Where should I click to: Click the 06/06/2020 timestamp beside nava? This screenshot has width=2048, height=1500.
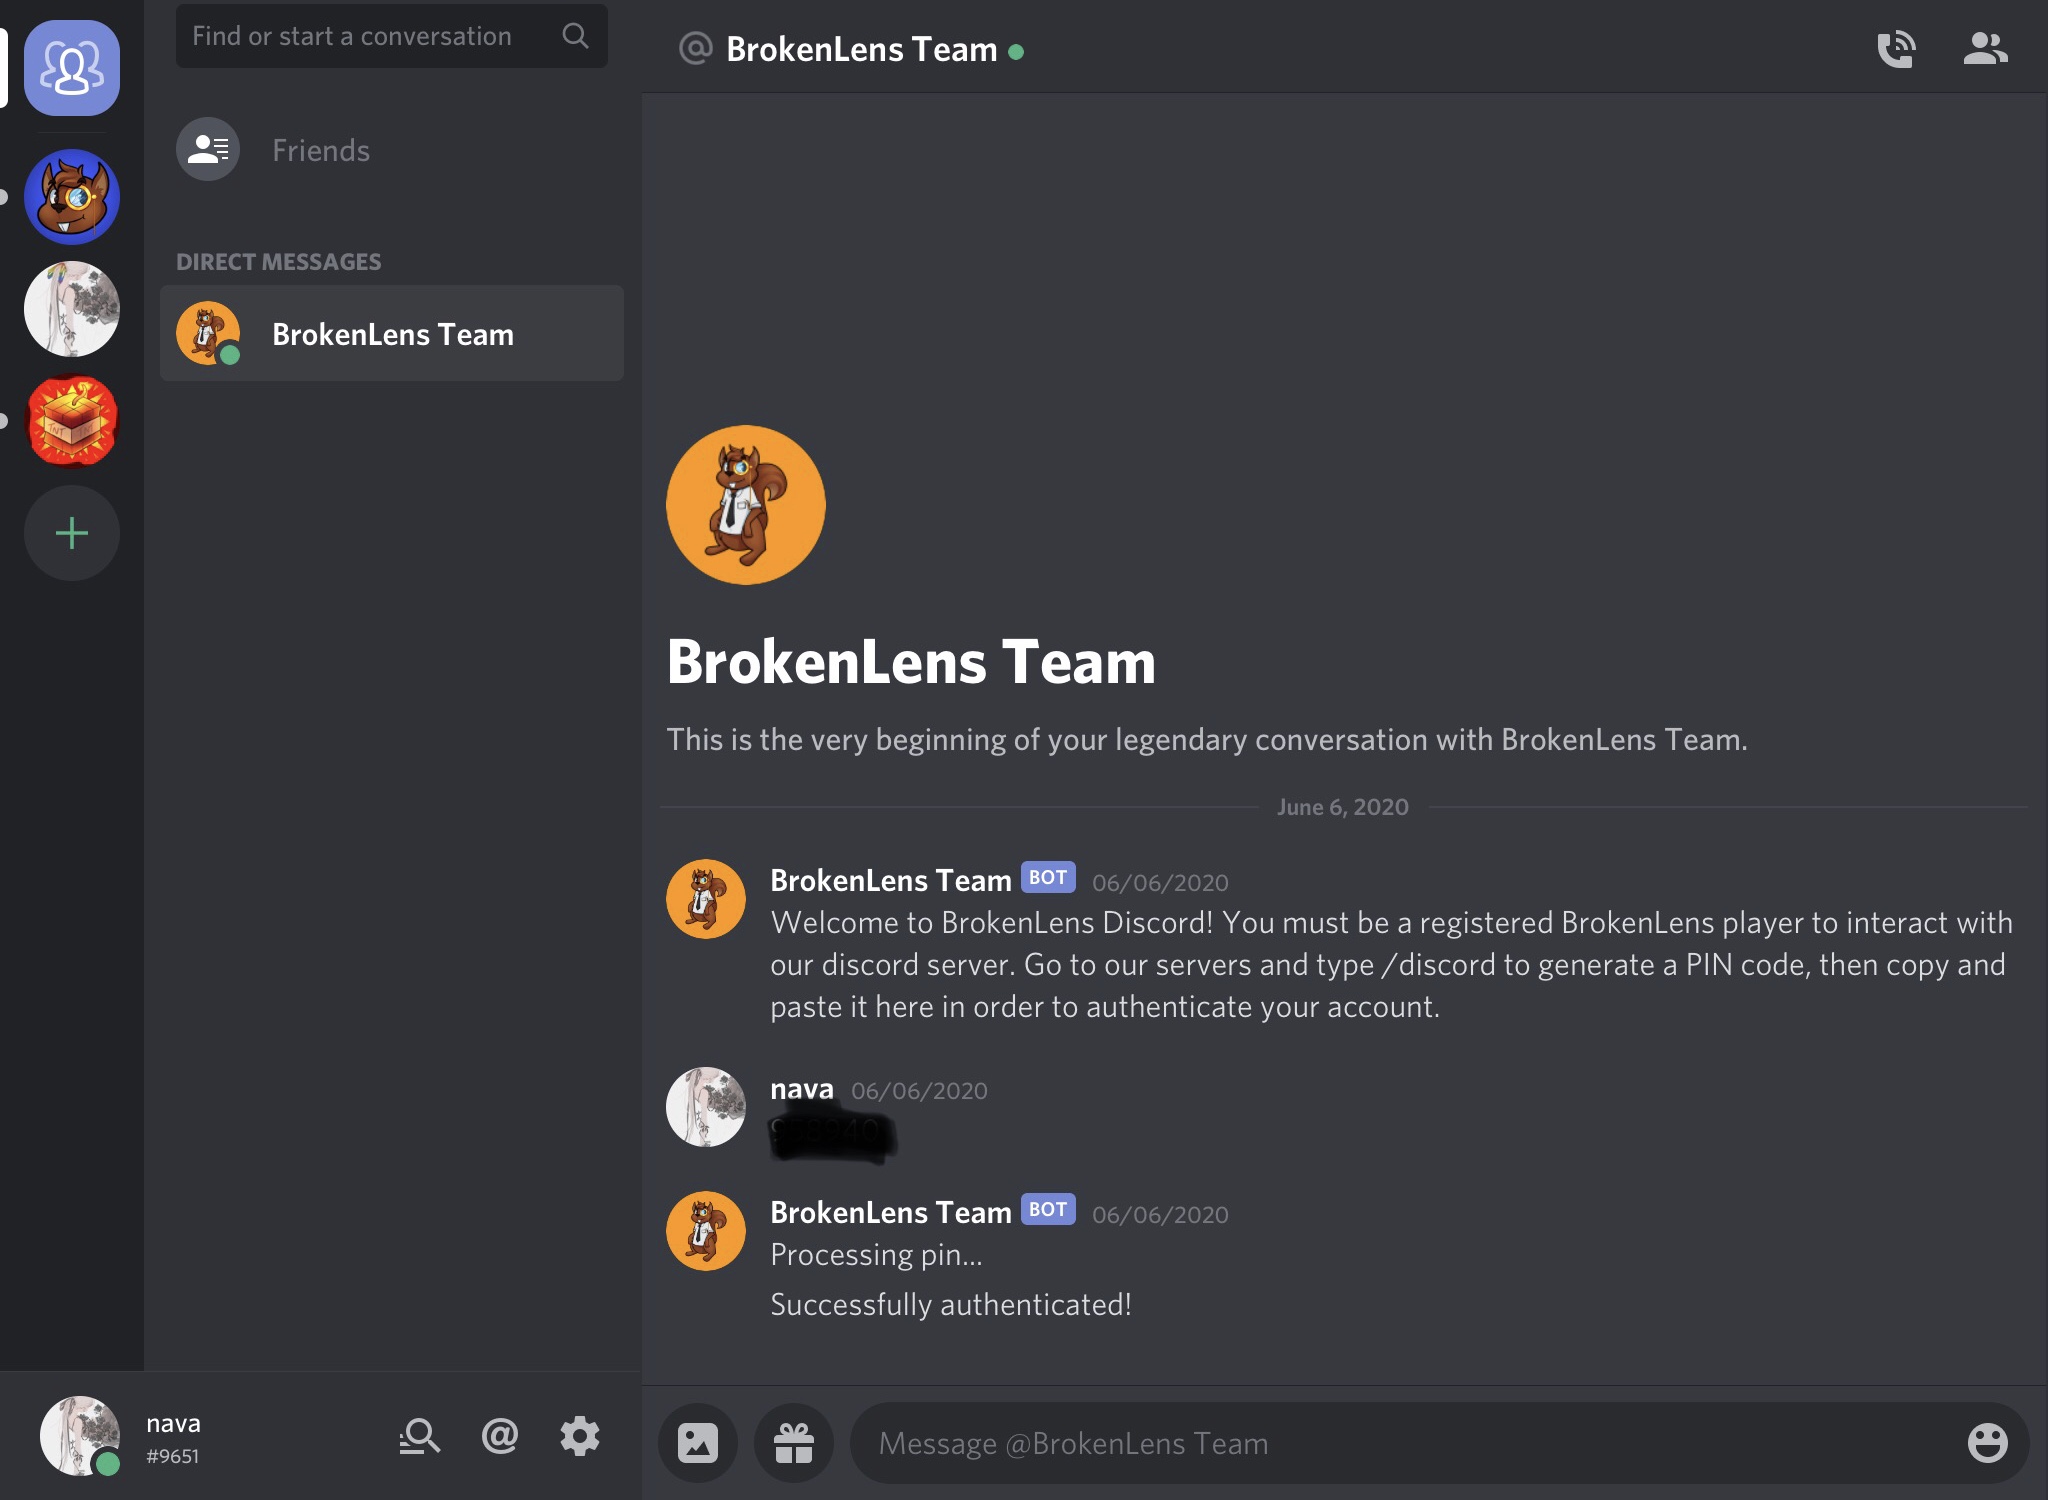click(x=919, y=1090)
